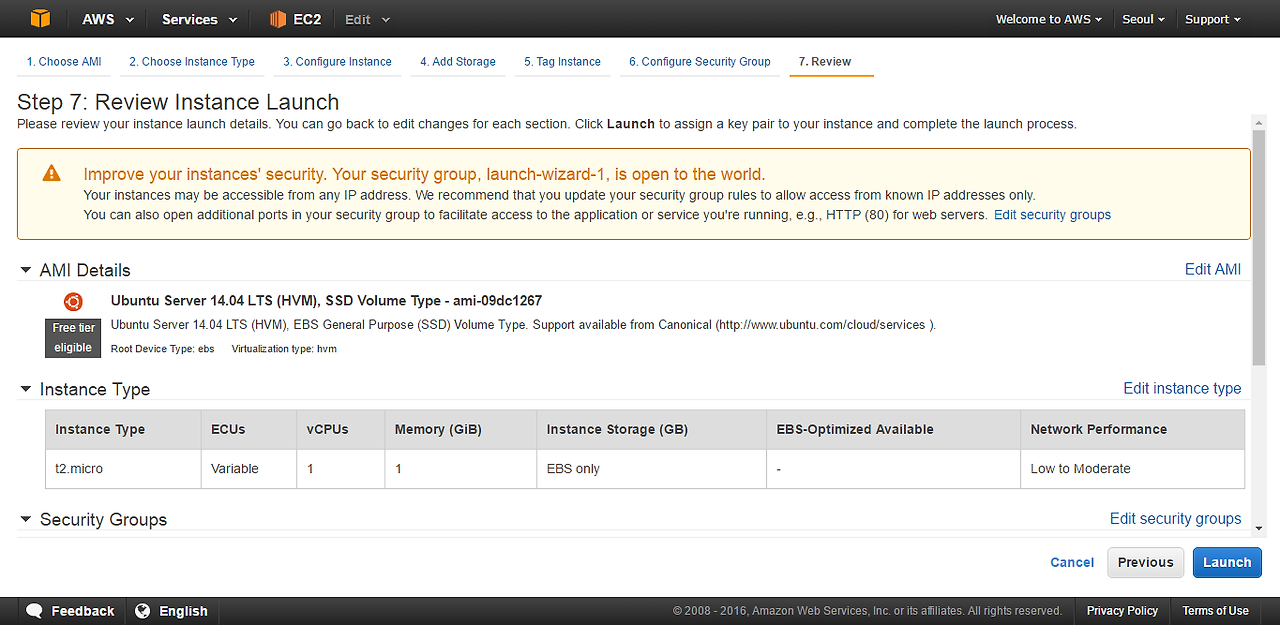The width and height of the screenshot is (1280, 625).
Task: Collapse the Instance Type section
Action: pos(26,389)
